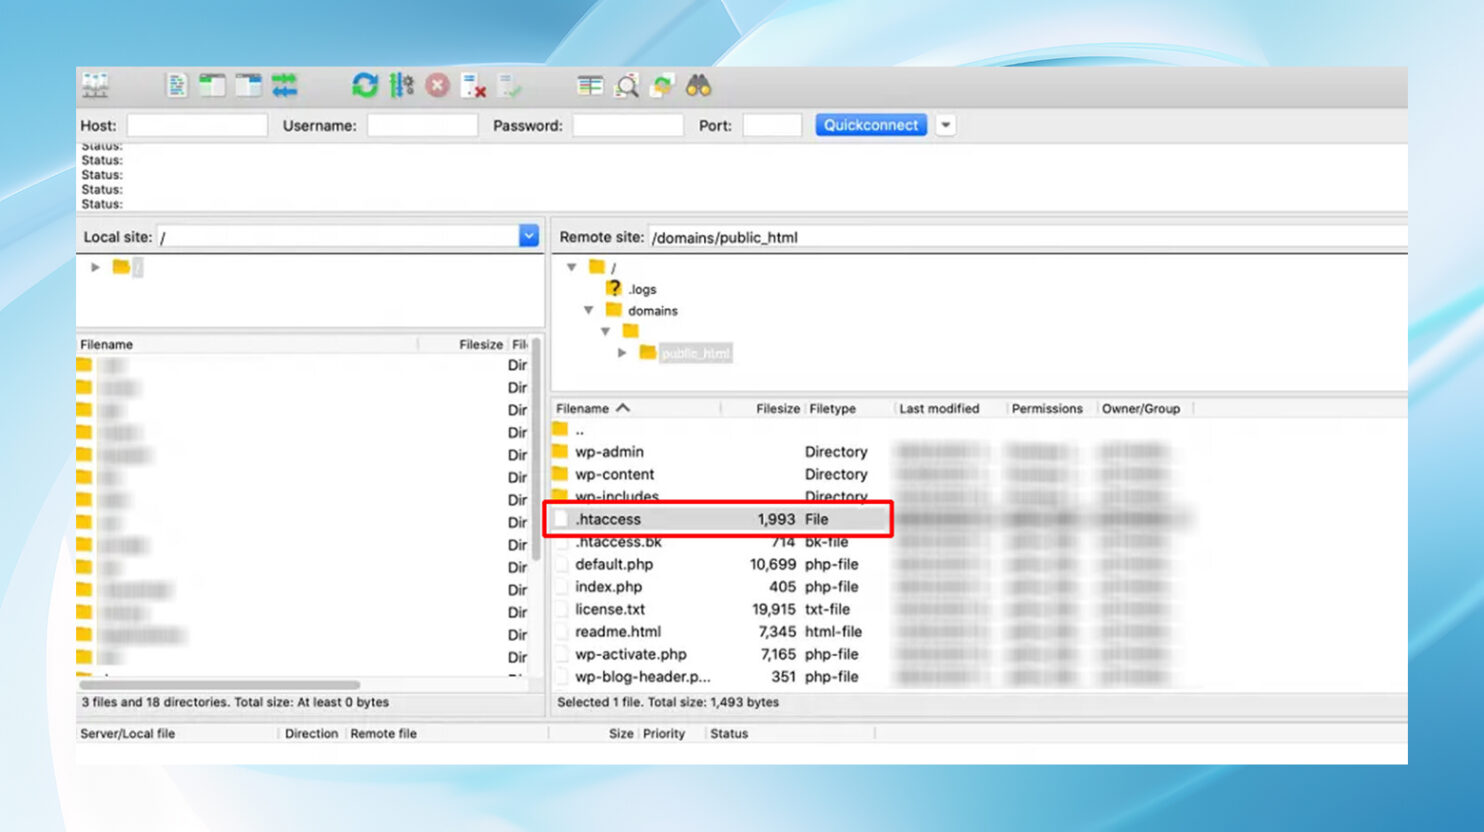Open the Quickconnect history dropdown

(944, 125)
